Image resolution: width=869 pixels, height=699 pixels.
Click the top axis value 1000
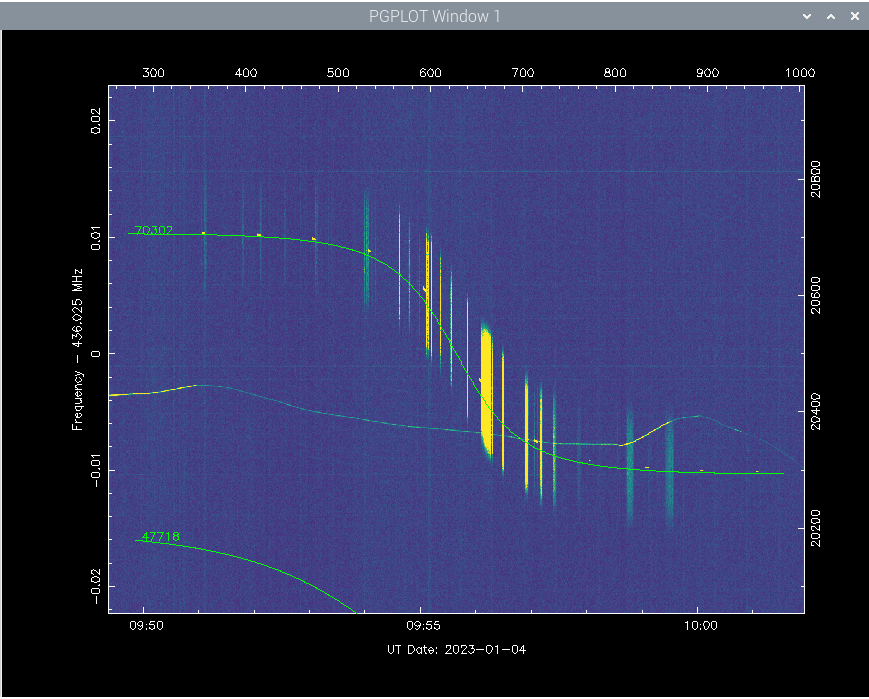point(800,73)
